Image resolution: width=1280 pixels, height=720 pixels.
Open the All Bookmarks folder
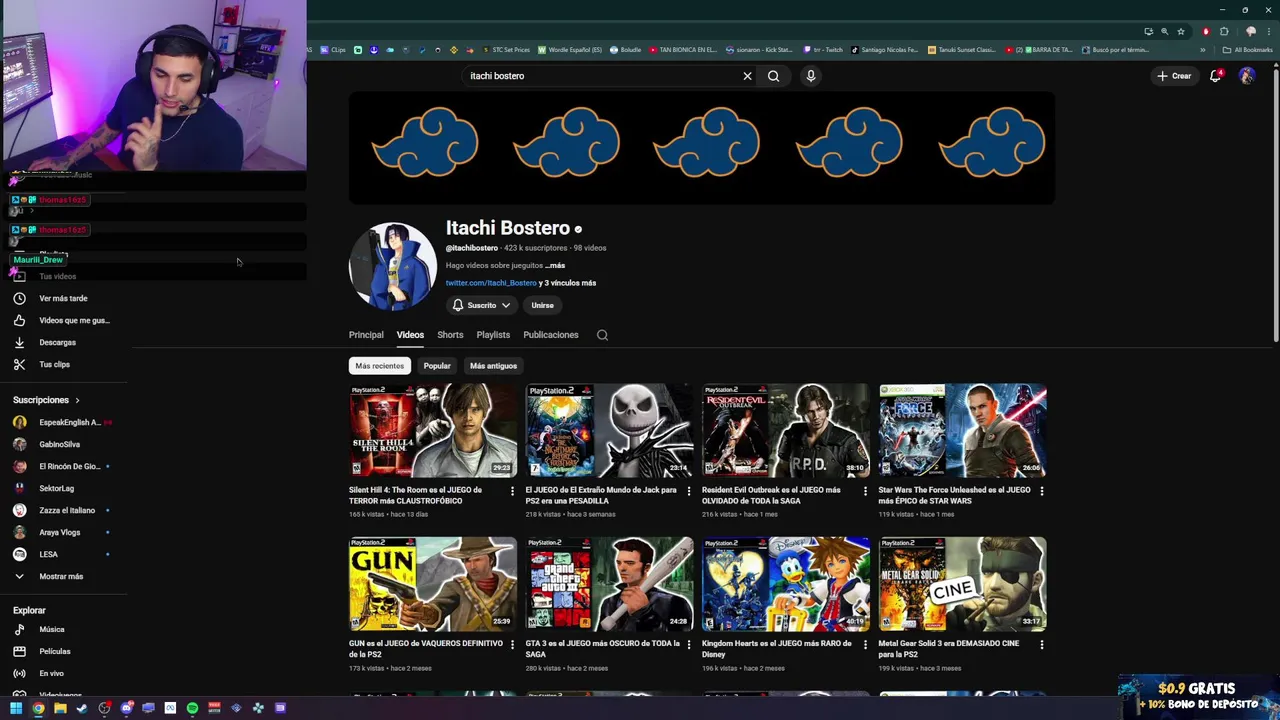pos(1247,50)
